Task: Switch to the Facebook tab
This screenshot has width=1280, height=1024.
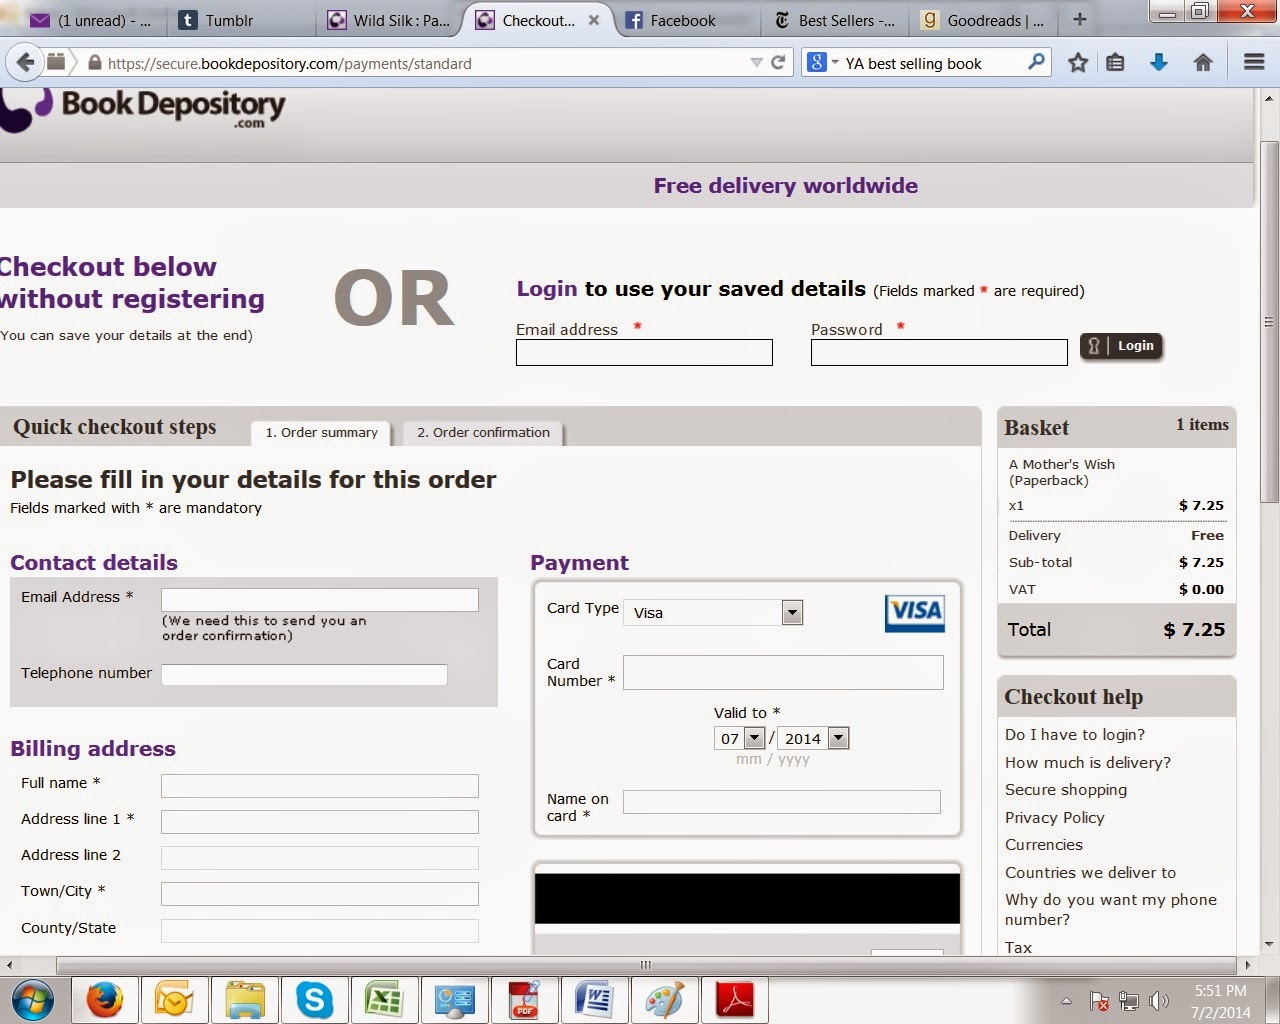Action: (685, 19)
